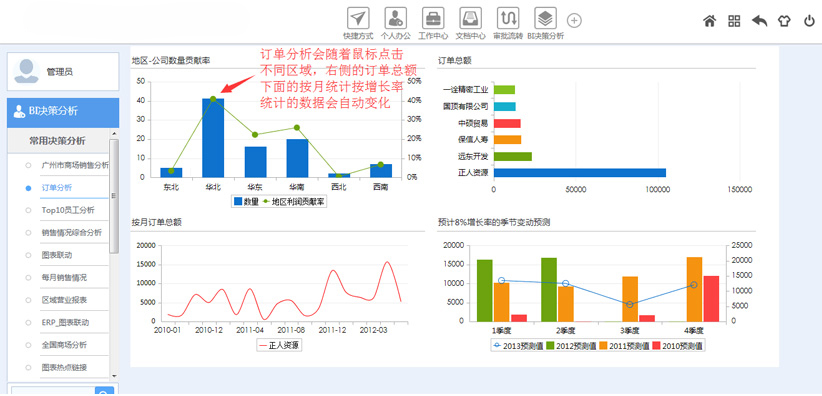Select the 订单分析 radio item
This screenshot has width=822, height=396.
(x=28, y=188)
